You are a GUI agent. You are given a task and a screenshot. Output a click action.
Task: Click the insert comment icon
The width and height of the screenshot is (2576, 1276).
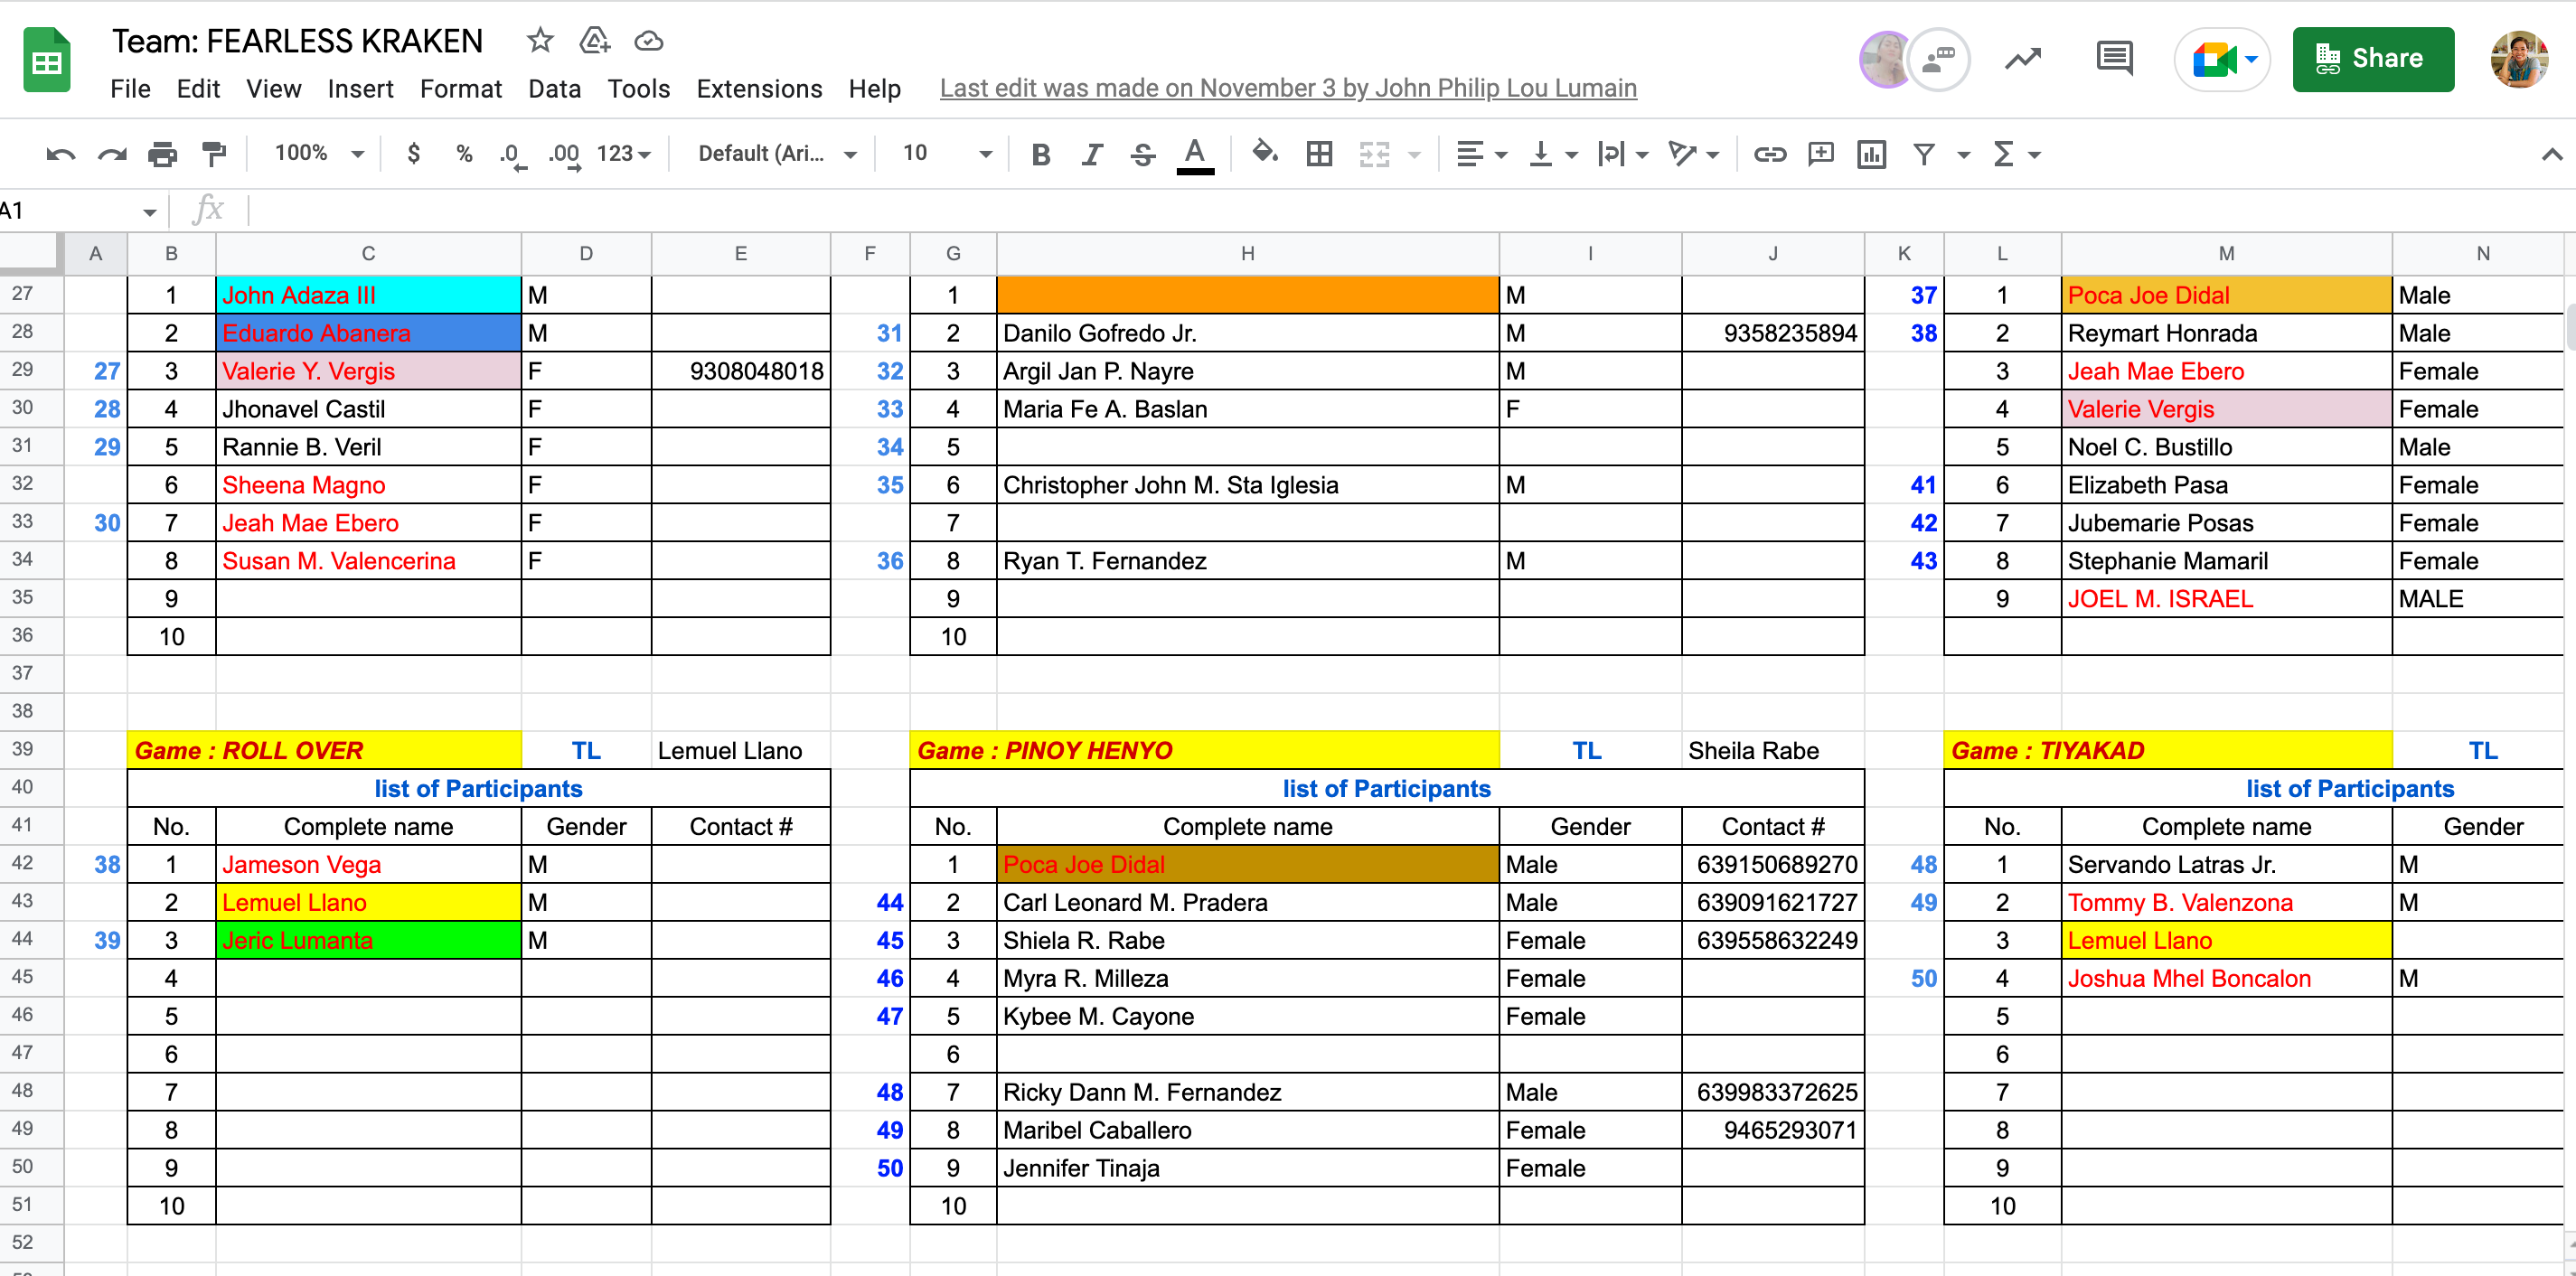[x=1820, y=154]
